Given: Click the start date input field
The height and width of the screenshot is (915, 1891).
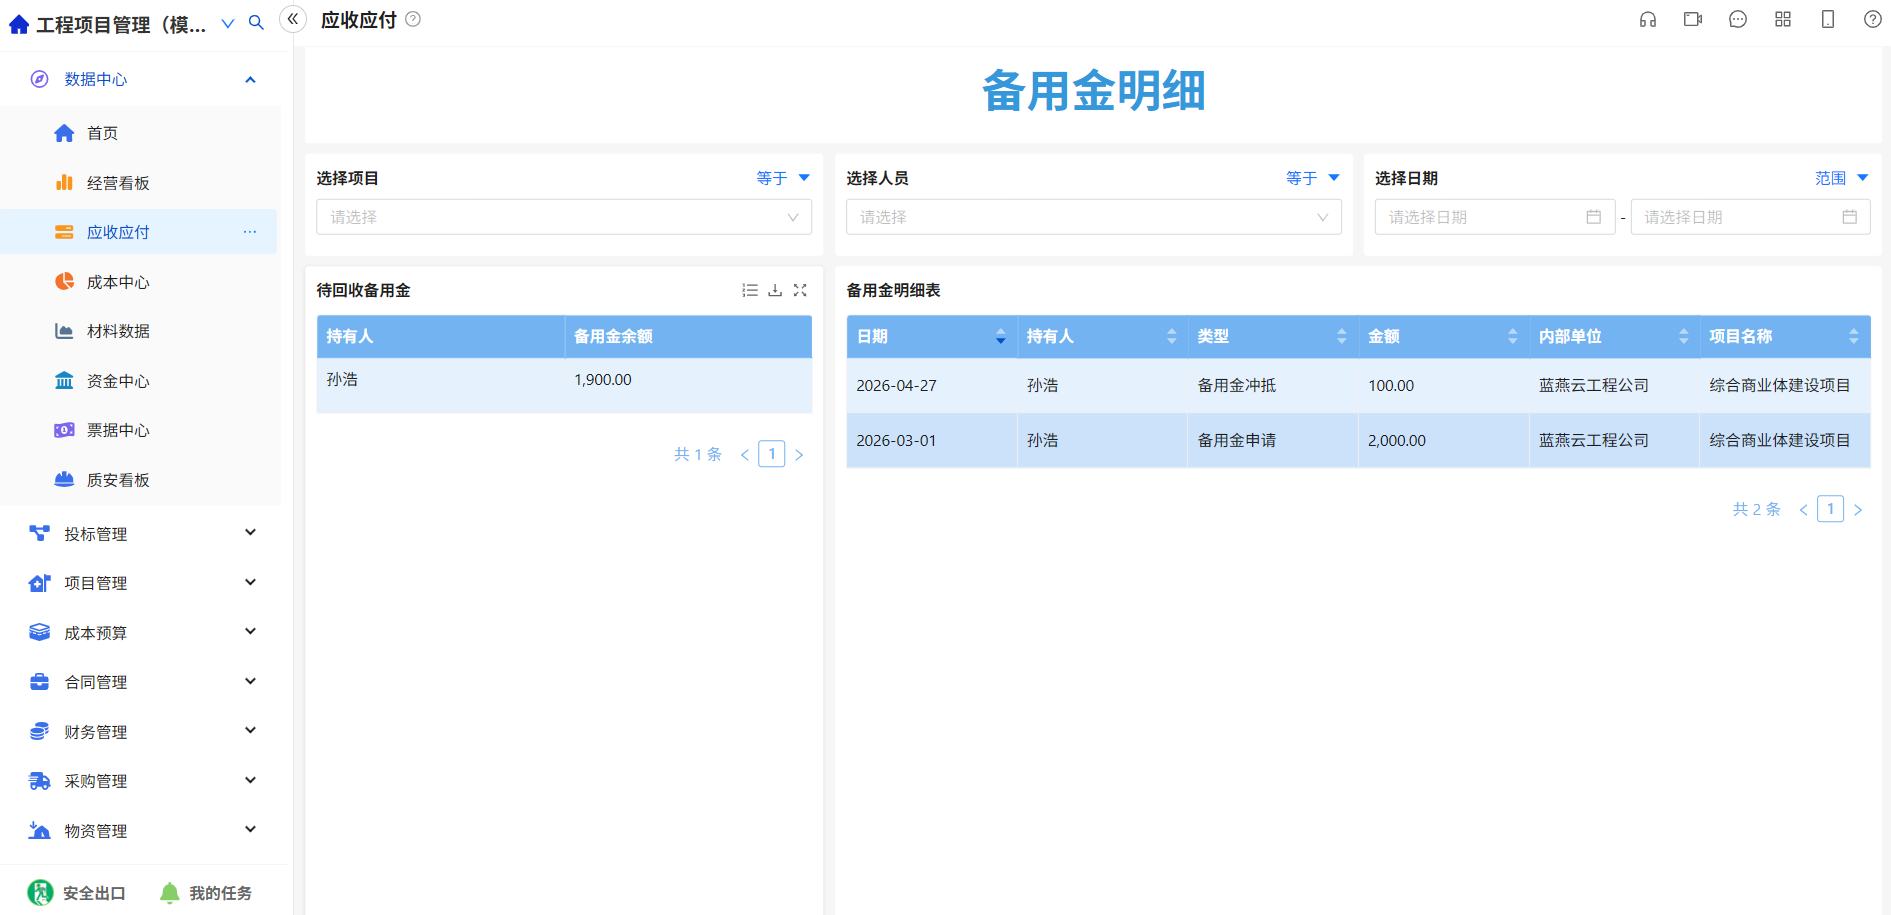Looking at the screenshot, I should point(1495,217).
